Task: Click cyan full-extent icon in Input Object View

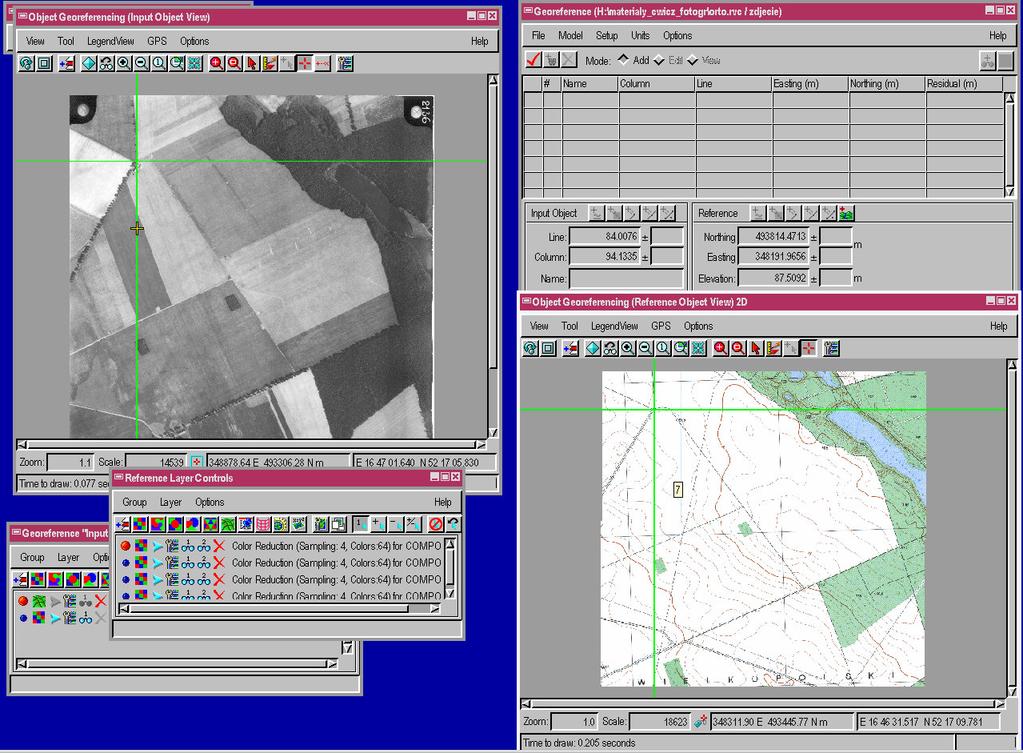Action: coord(194,63)
